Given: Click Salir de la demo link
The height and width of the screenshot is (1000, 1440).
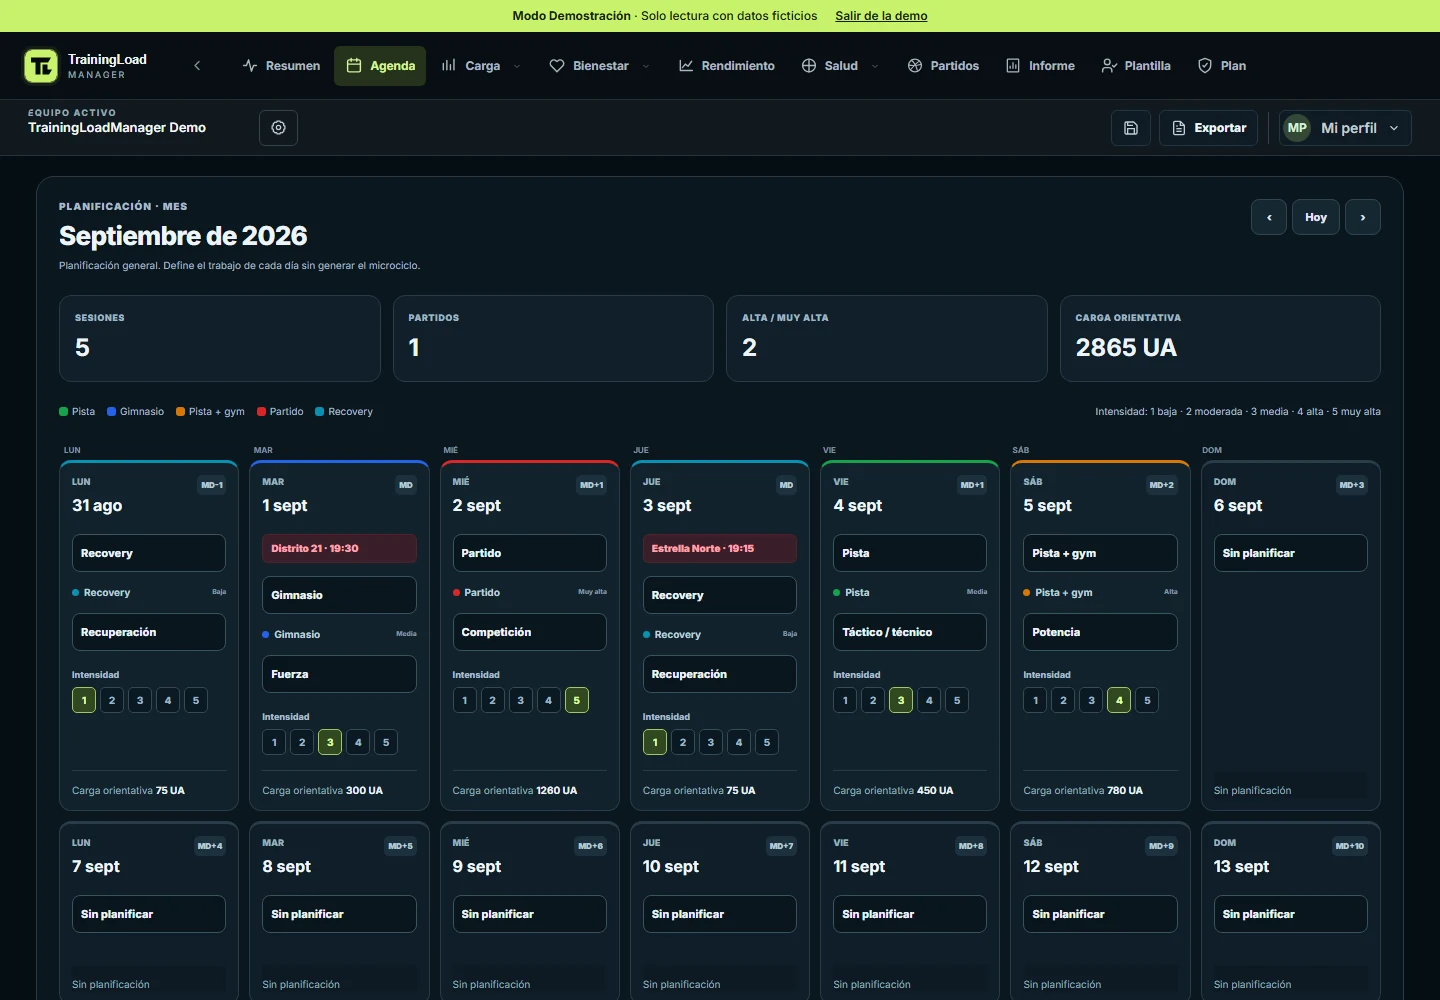Looking at the screenshot, I should click(x=881, y=16).
